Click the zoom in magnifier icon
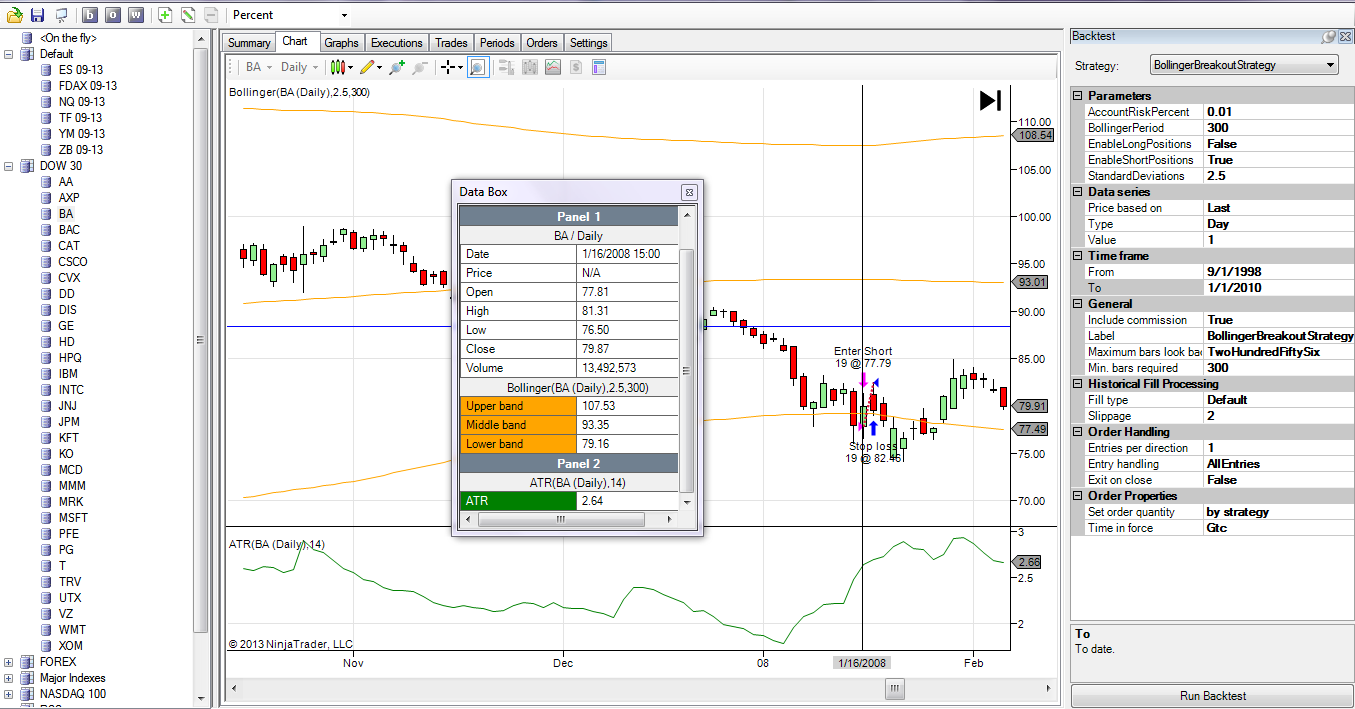Image resolution: width=1355 pixels, height=709 pixels. (397, 67)
